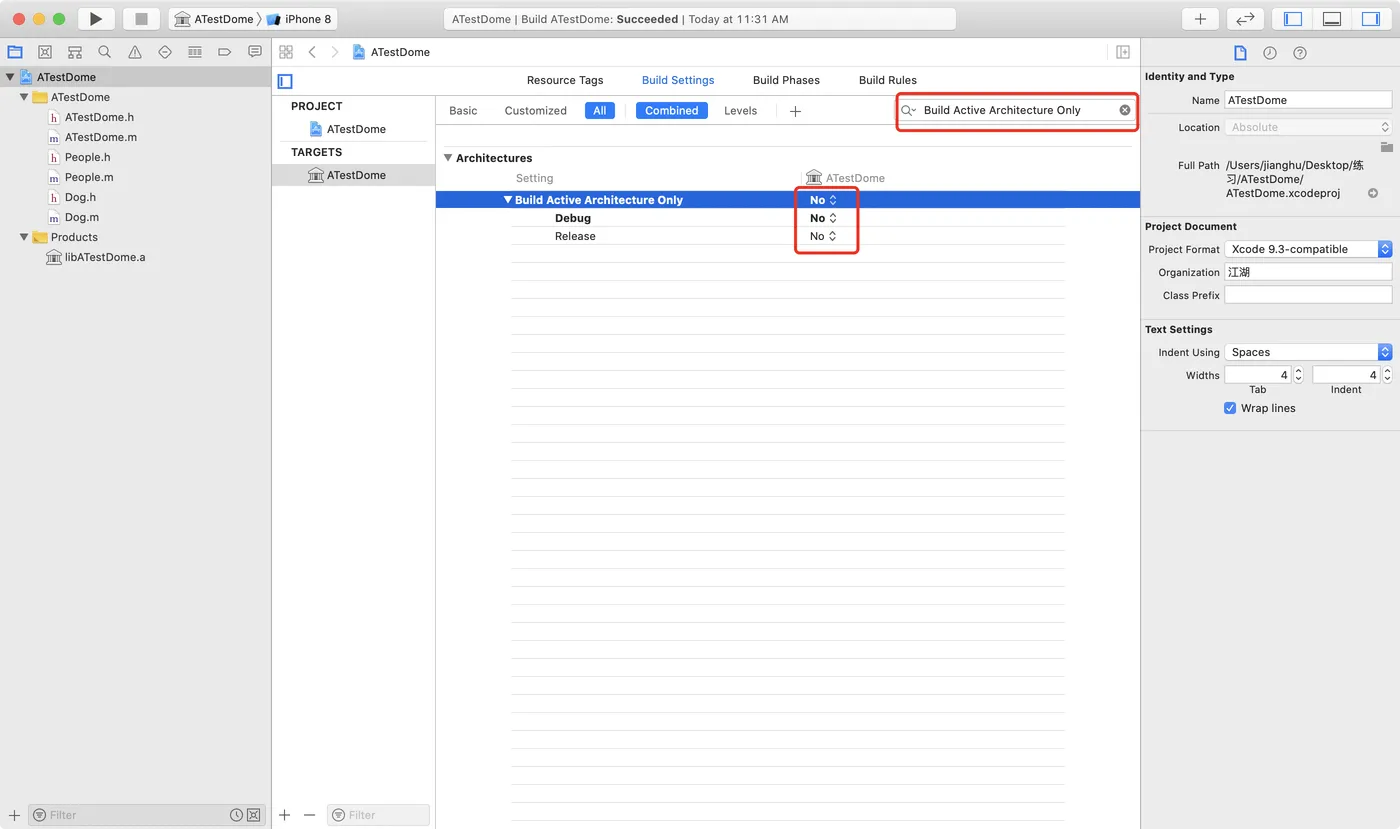Go back with the left chevron
The width and height of the screenshot is (1400, 829).
click(312, 52)
